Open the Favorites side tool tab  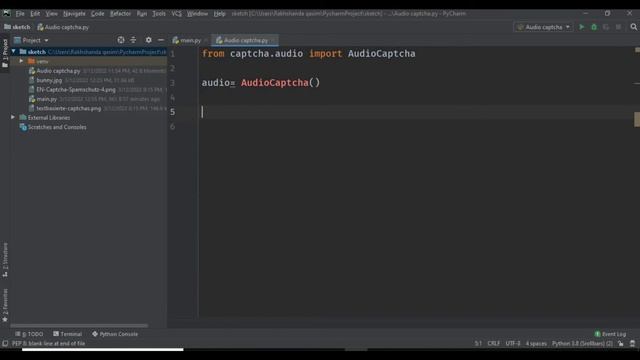[x=5, y=305]
